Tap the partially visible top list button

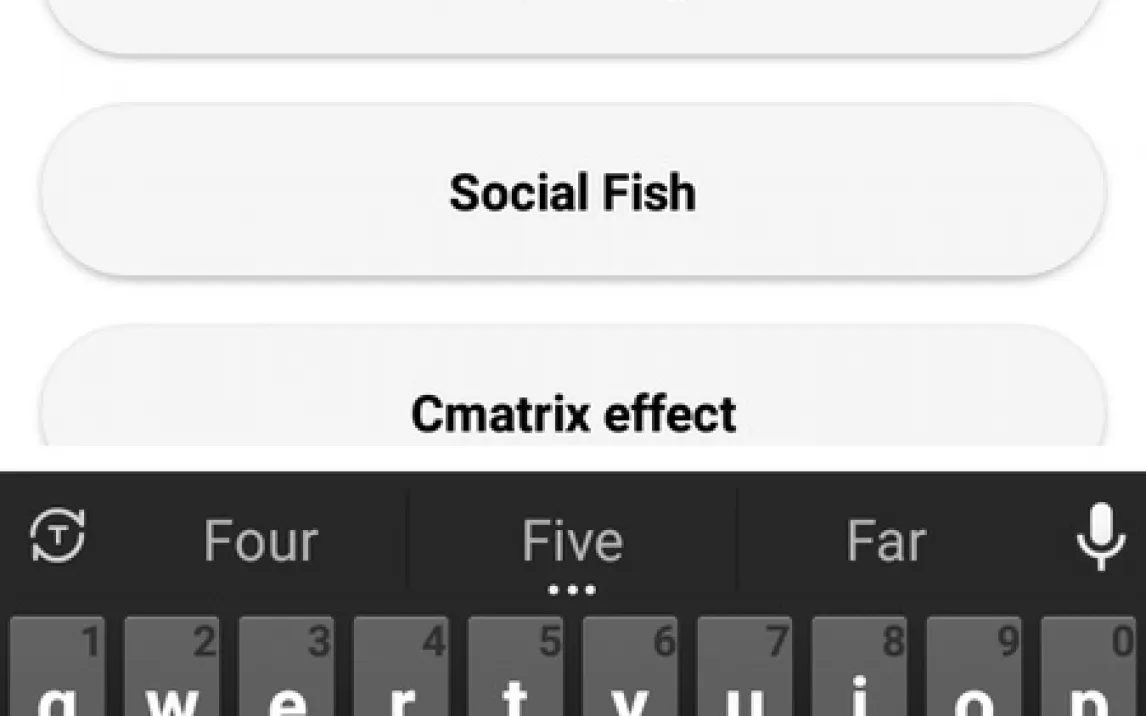click(572, 24)
